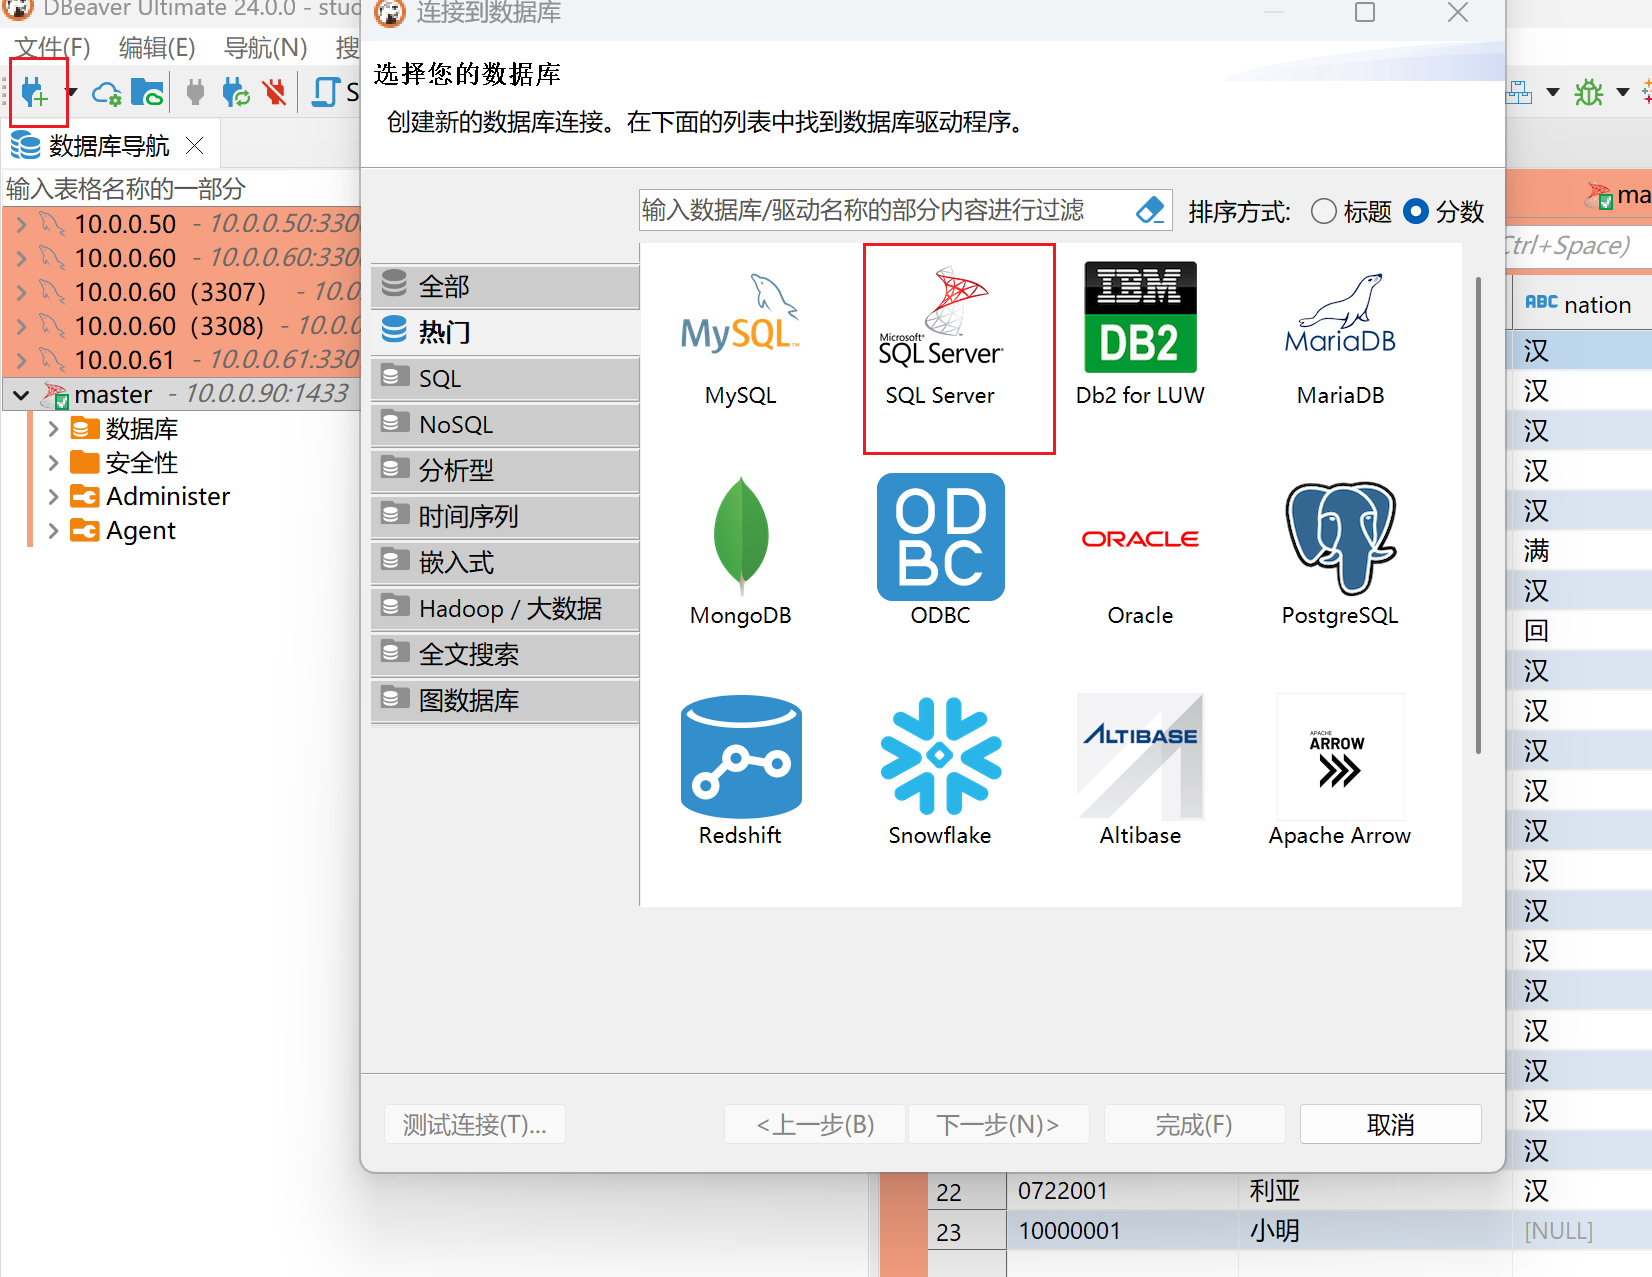Image resolution: width=1652 pixels, height=1277 pixels.
Task: Click the red disconnect plug icon
Action: (x=274, y=93)
